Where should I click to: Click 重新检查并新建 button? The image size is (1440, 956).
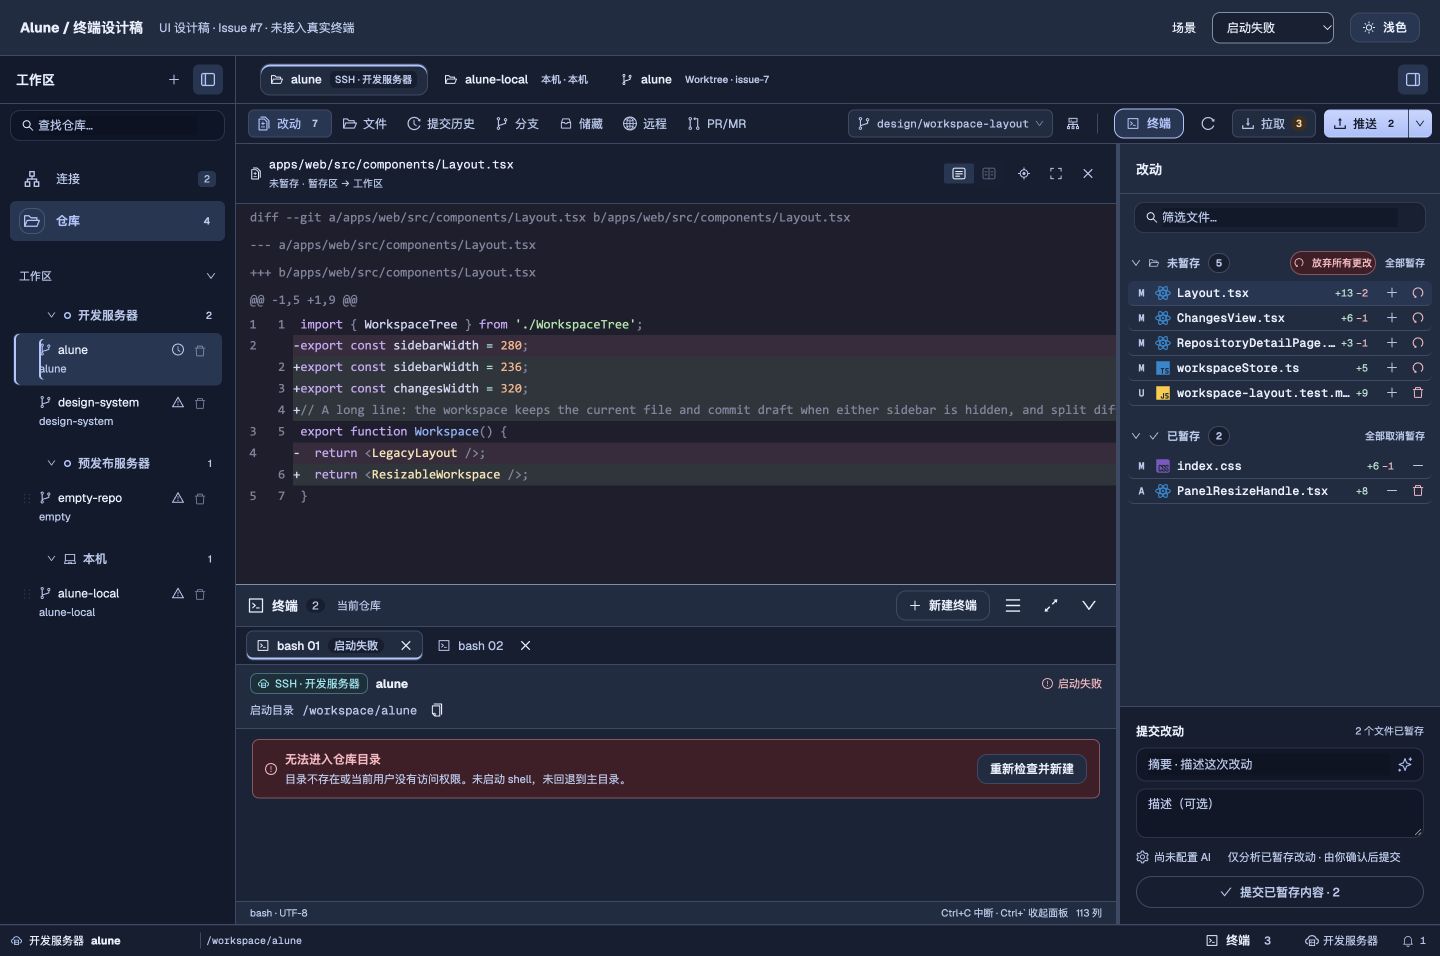[x=1032, y=769]
